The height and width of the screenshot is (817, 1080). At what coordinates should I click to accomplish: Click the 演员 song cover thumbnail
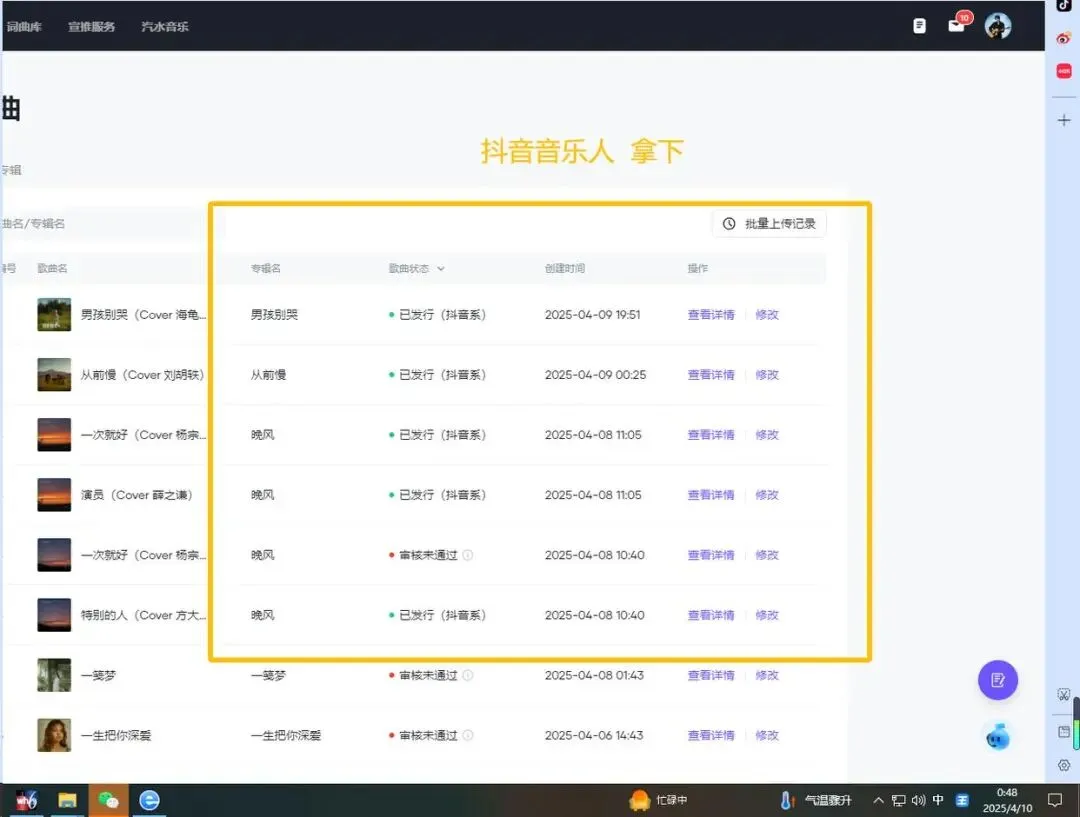click(54, 495)
